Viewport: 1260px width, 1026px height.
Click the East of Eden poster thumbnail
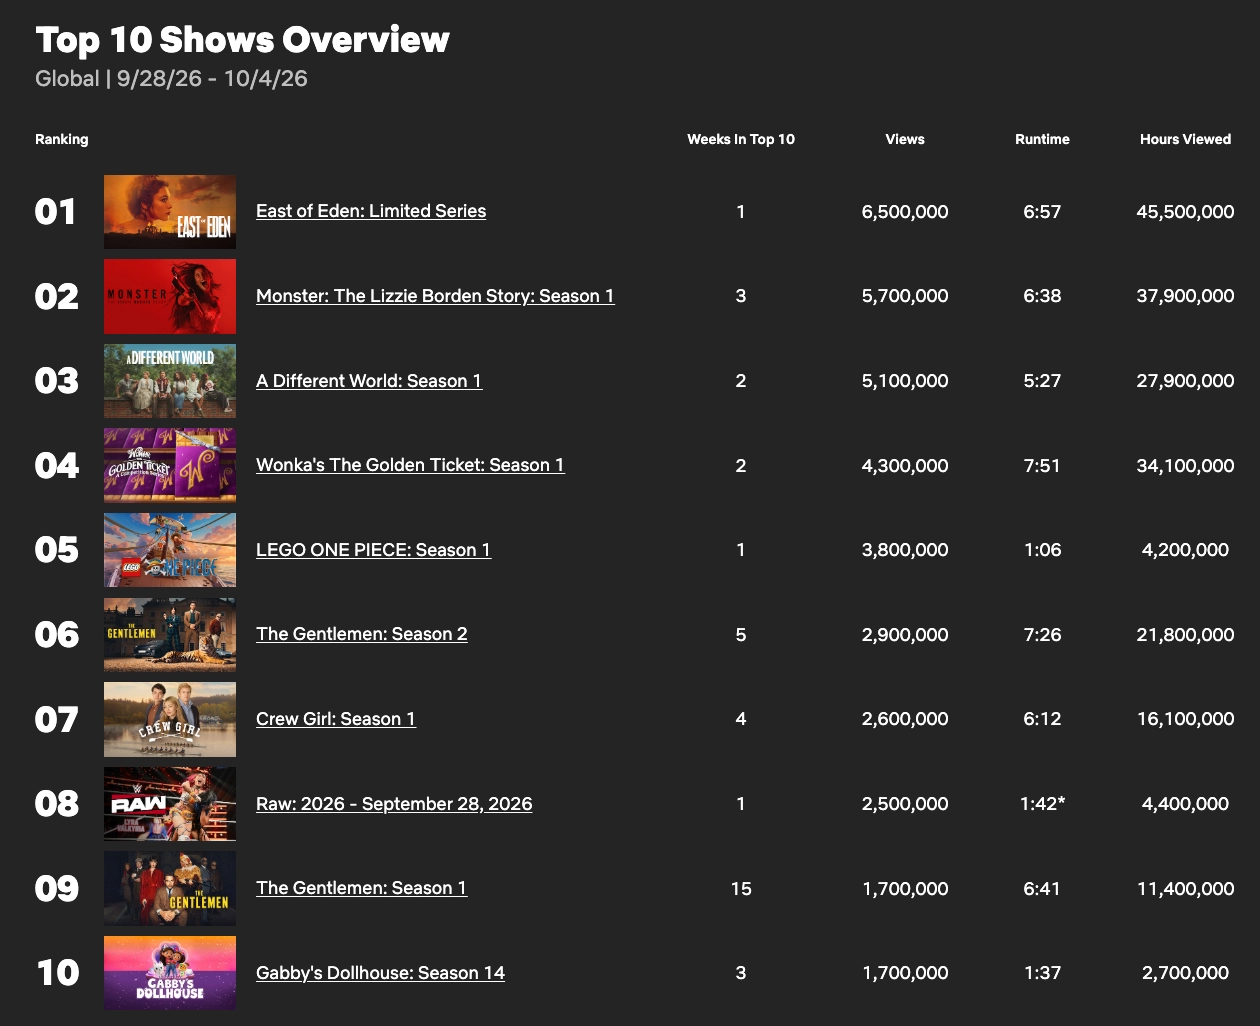(x=170, y=212)
